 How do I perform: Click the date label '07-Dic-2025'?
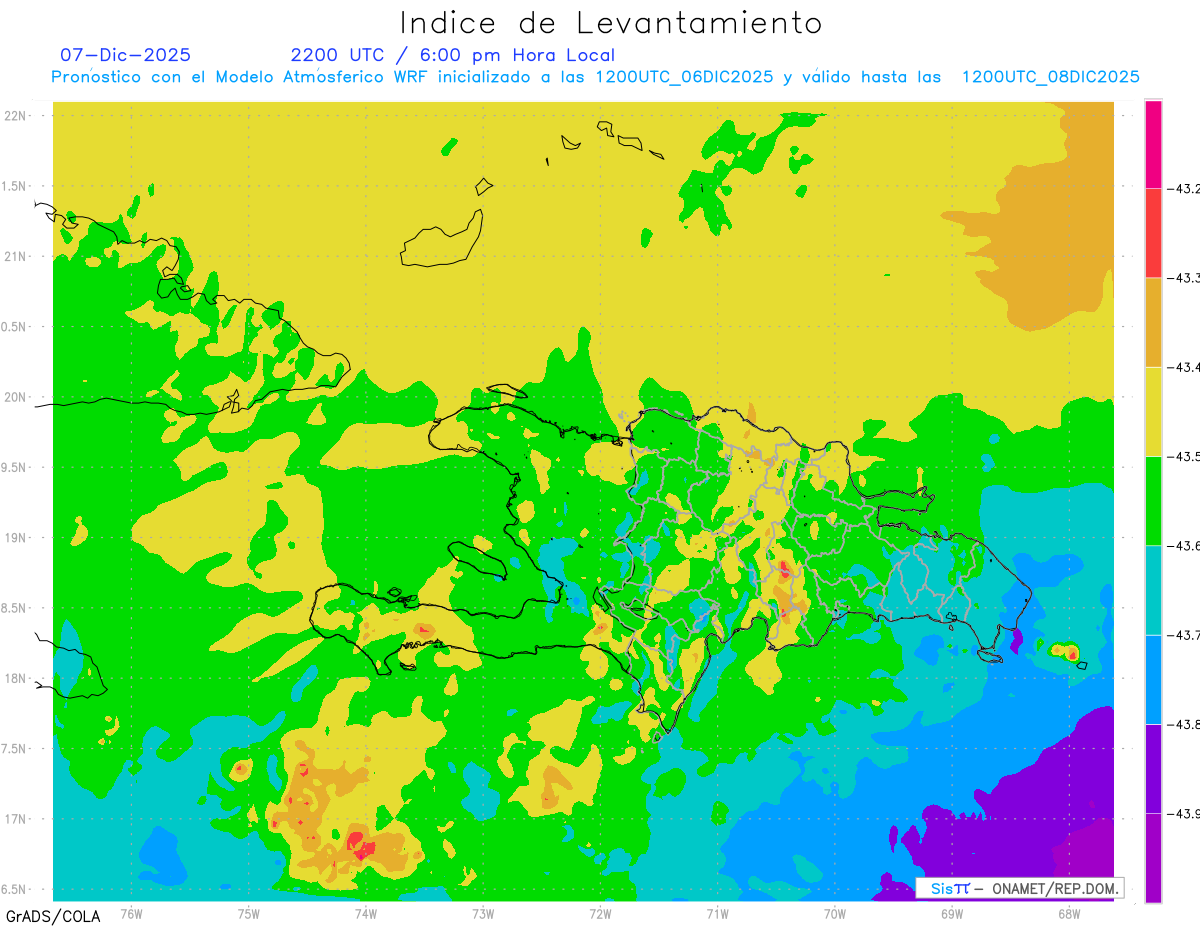pyautogui.click(x=125, y=55)
